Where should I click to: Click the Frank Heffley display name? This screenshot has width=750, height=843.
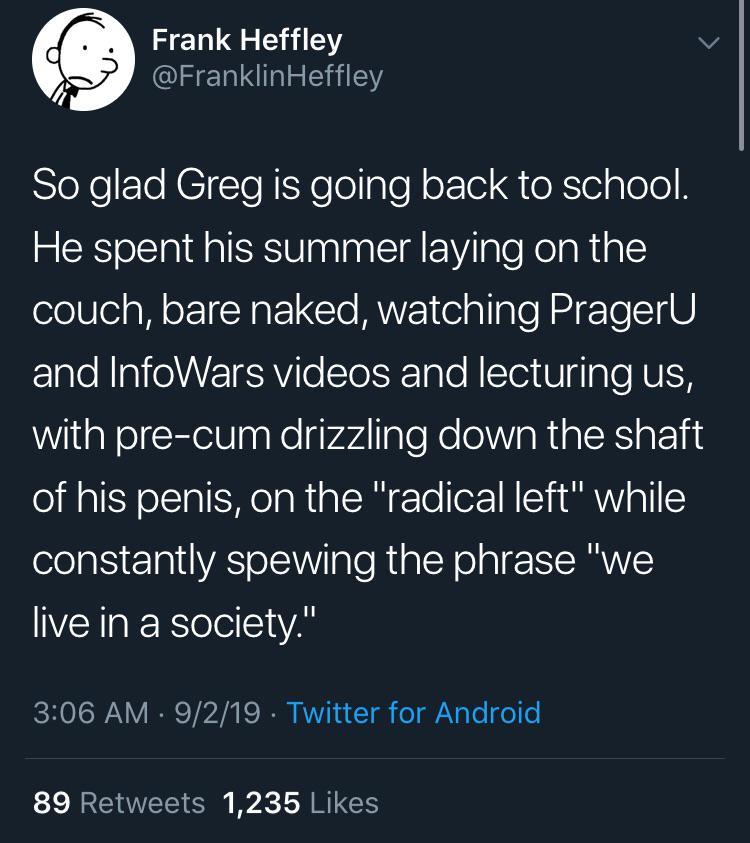pyautogui.click(x=246, y=40)
